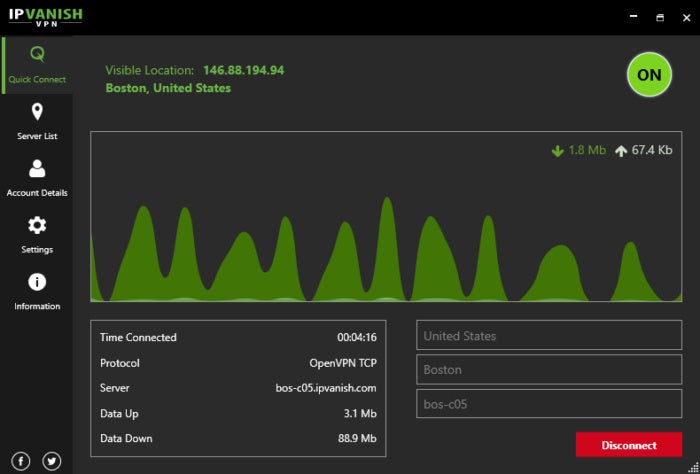This screenshot has height=474, width=700.
Task: Select the Account Details label
Action: coord(37,193)
